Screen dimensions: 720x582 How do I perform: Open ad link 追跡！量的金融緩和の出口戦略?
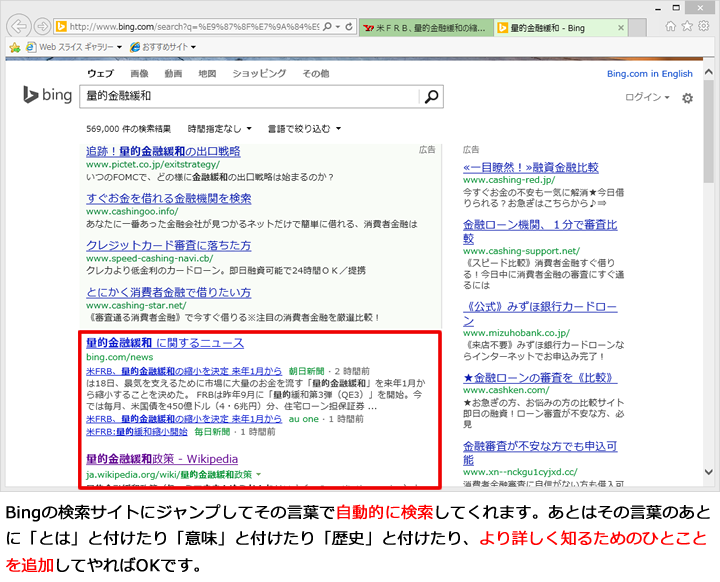pyautogui.click(x=163, y=151)
